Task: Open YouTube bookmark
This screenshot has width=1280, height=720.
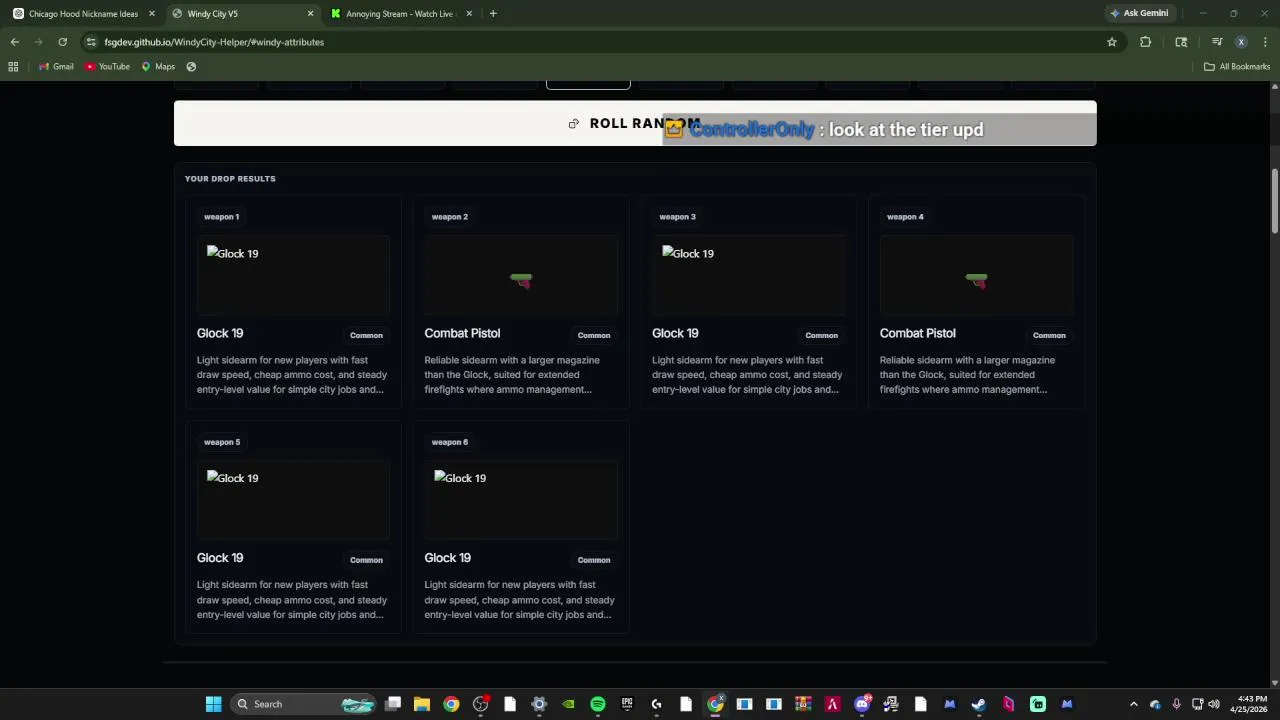Action: (108, 67)
